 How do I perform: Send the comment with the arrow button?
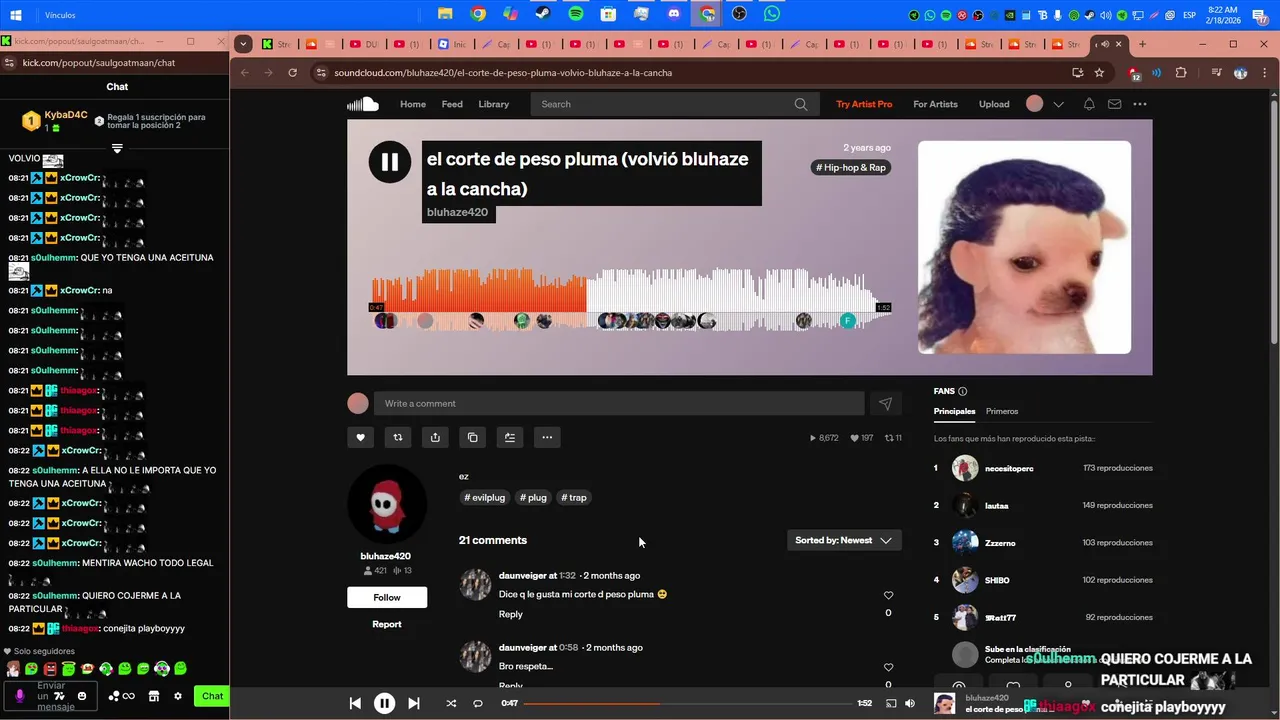coord(885,404)
